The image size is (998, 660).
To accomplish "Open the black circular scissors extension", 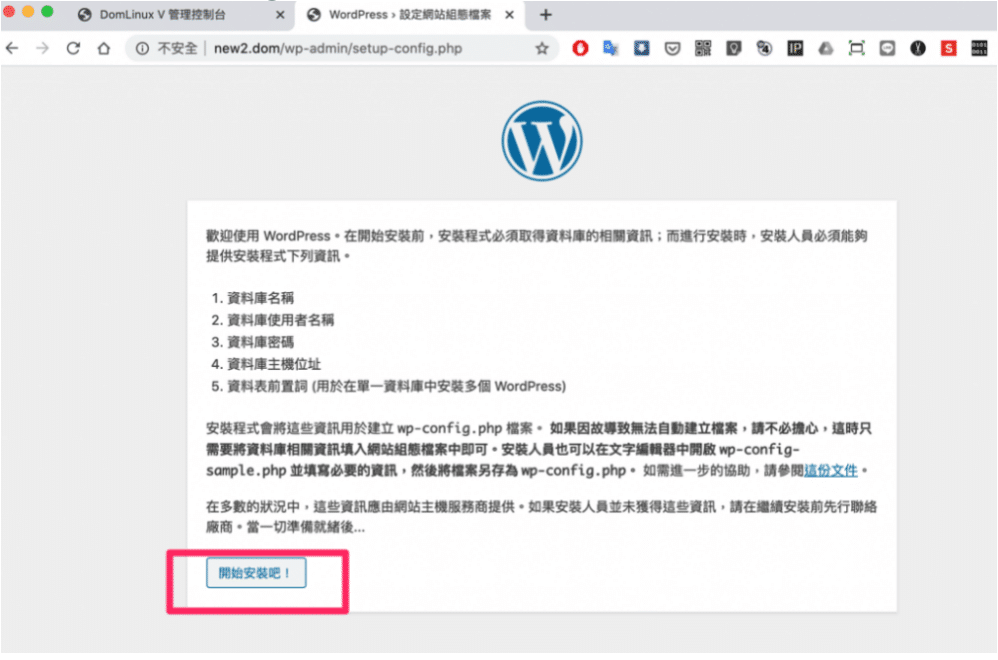I will point(918,48).
